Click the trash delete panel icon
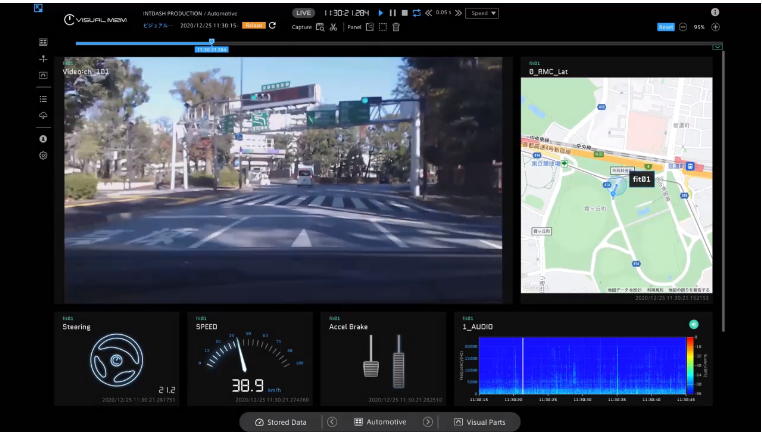762x437 pixels. click(x=396, y=27)
